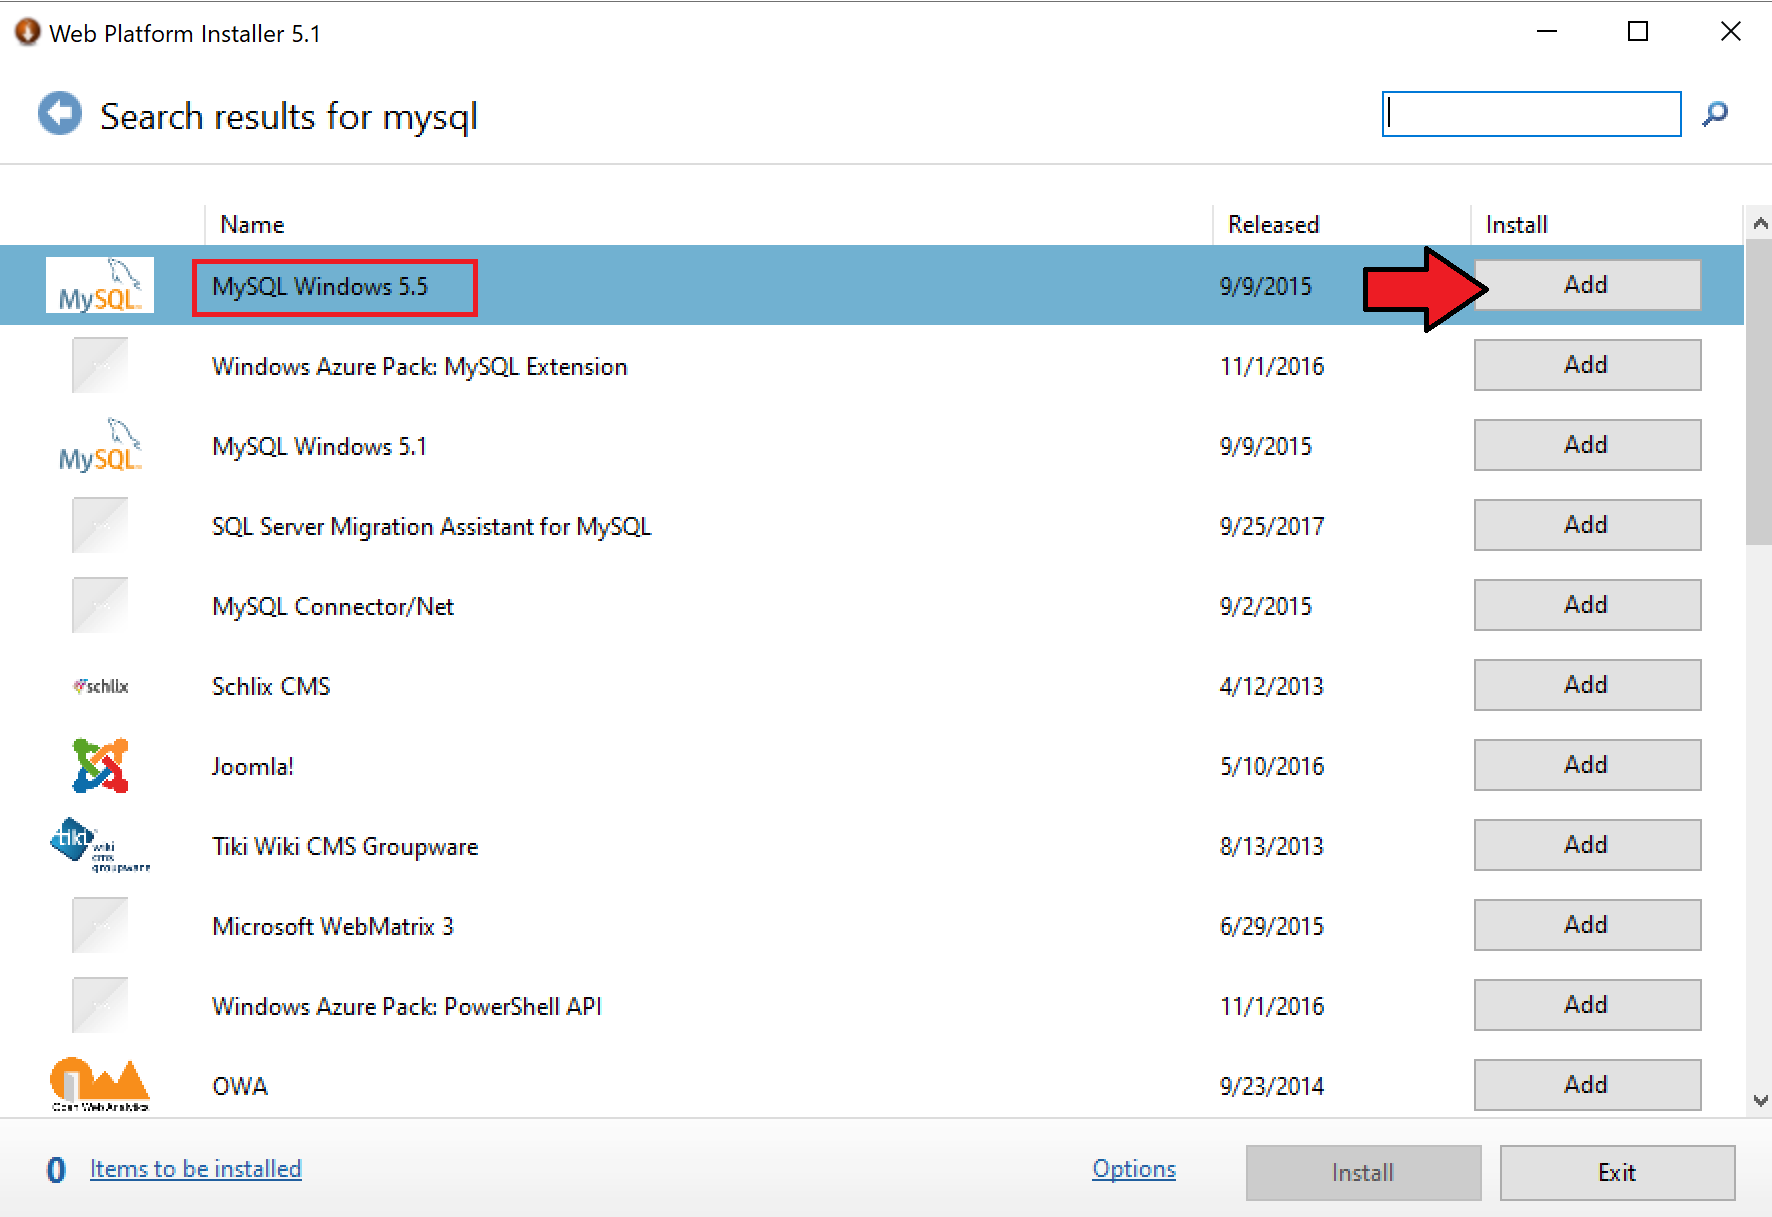Click the MySQL logo beside MySQL Windows 5.5

tap(100, 285)
